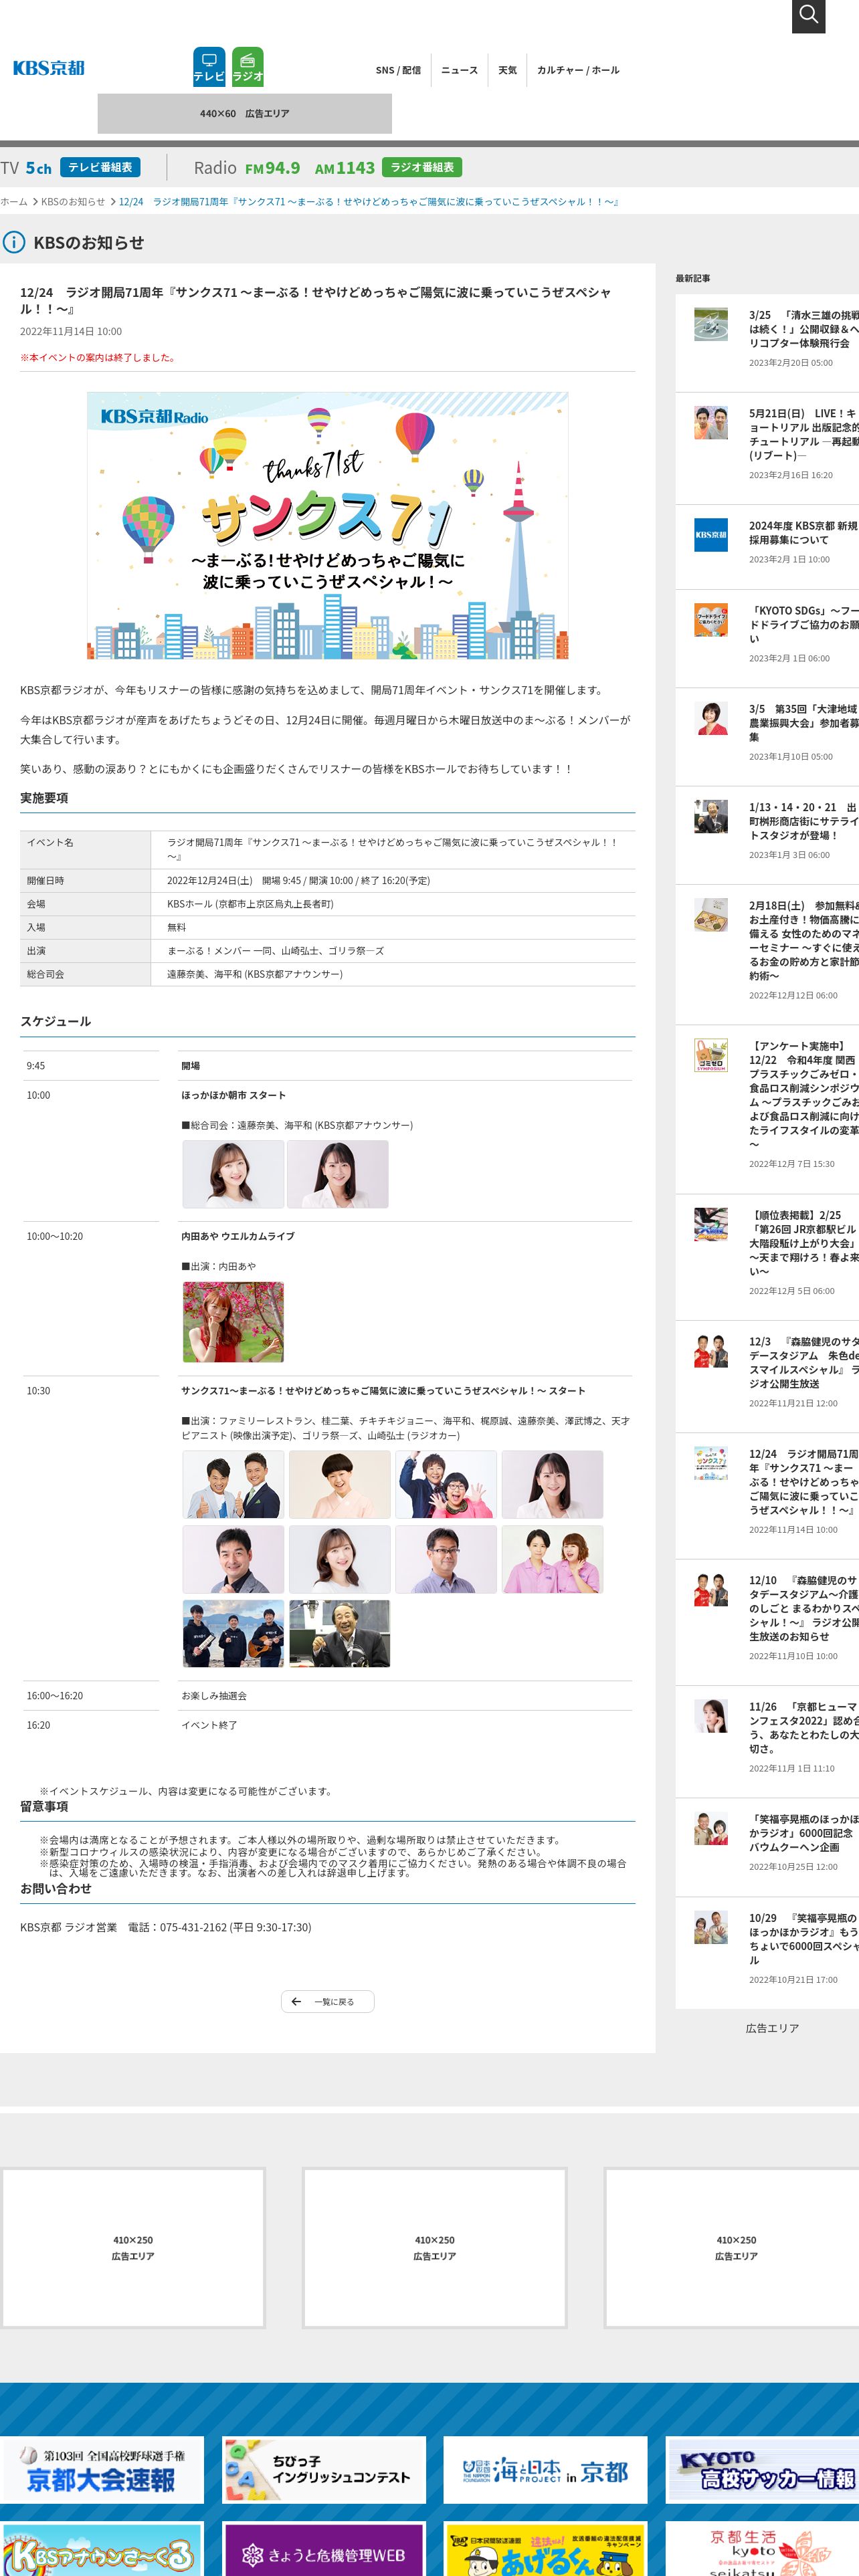Viewport: 859px width, 2576px height.
Task: Select the green ラジオ icon button
Action: (x=248, y=67)
